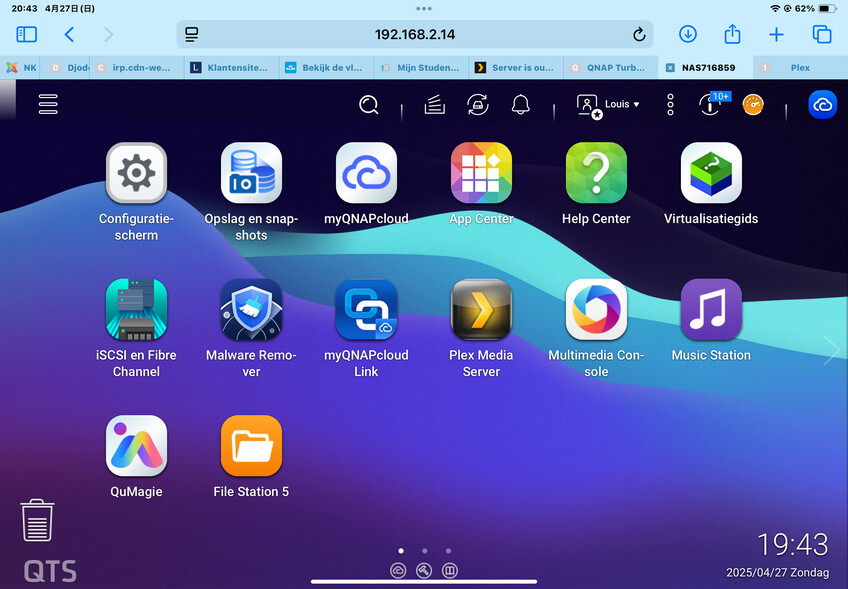This screenshot has width=848, height=589.
Task: Open Safari downloads
Action: point(687,34)
